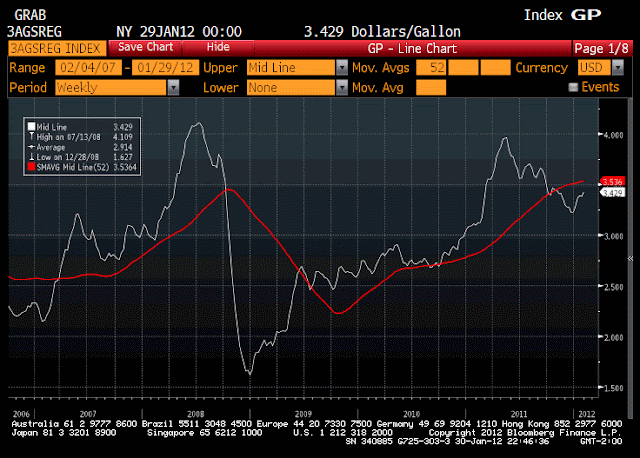
Task: Click the legend value 4.109
Action: 123,137
